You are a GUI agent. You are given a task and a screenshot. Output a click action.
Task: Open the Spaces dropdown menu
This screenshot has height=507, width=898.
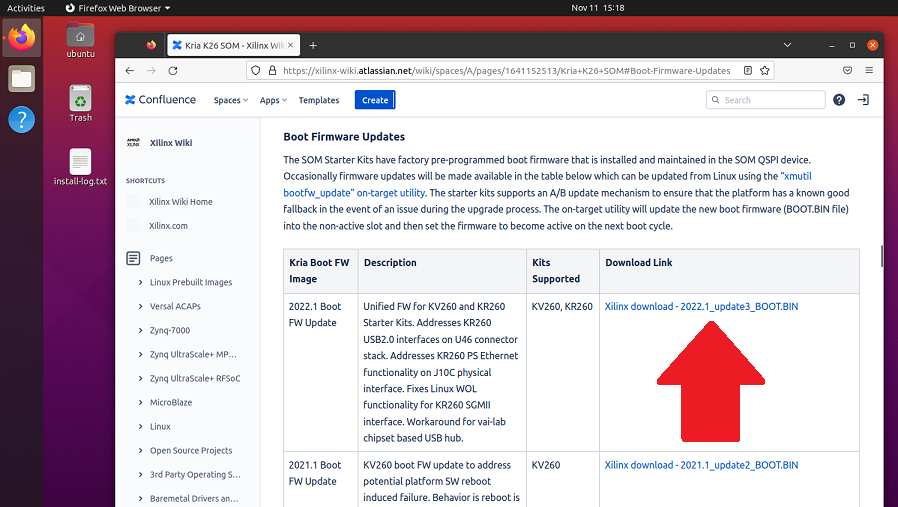tap(231, 100)
